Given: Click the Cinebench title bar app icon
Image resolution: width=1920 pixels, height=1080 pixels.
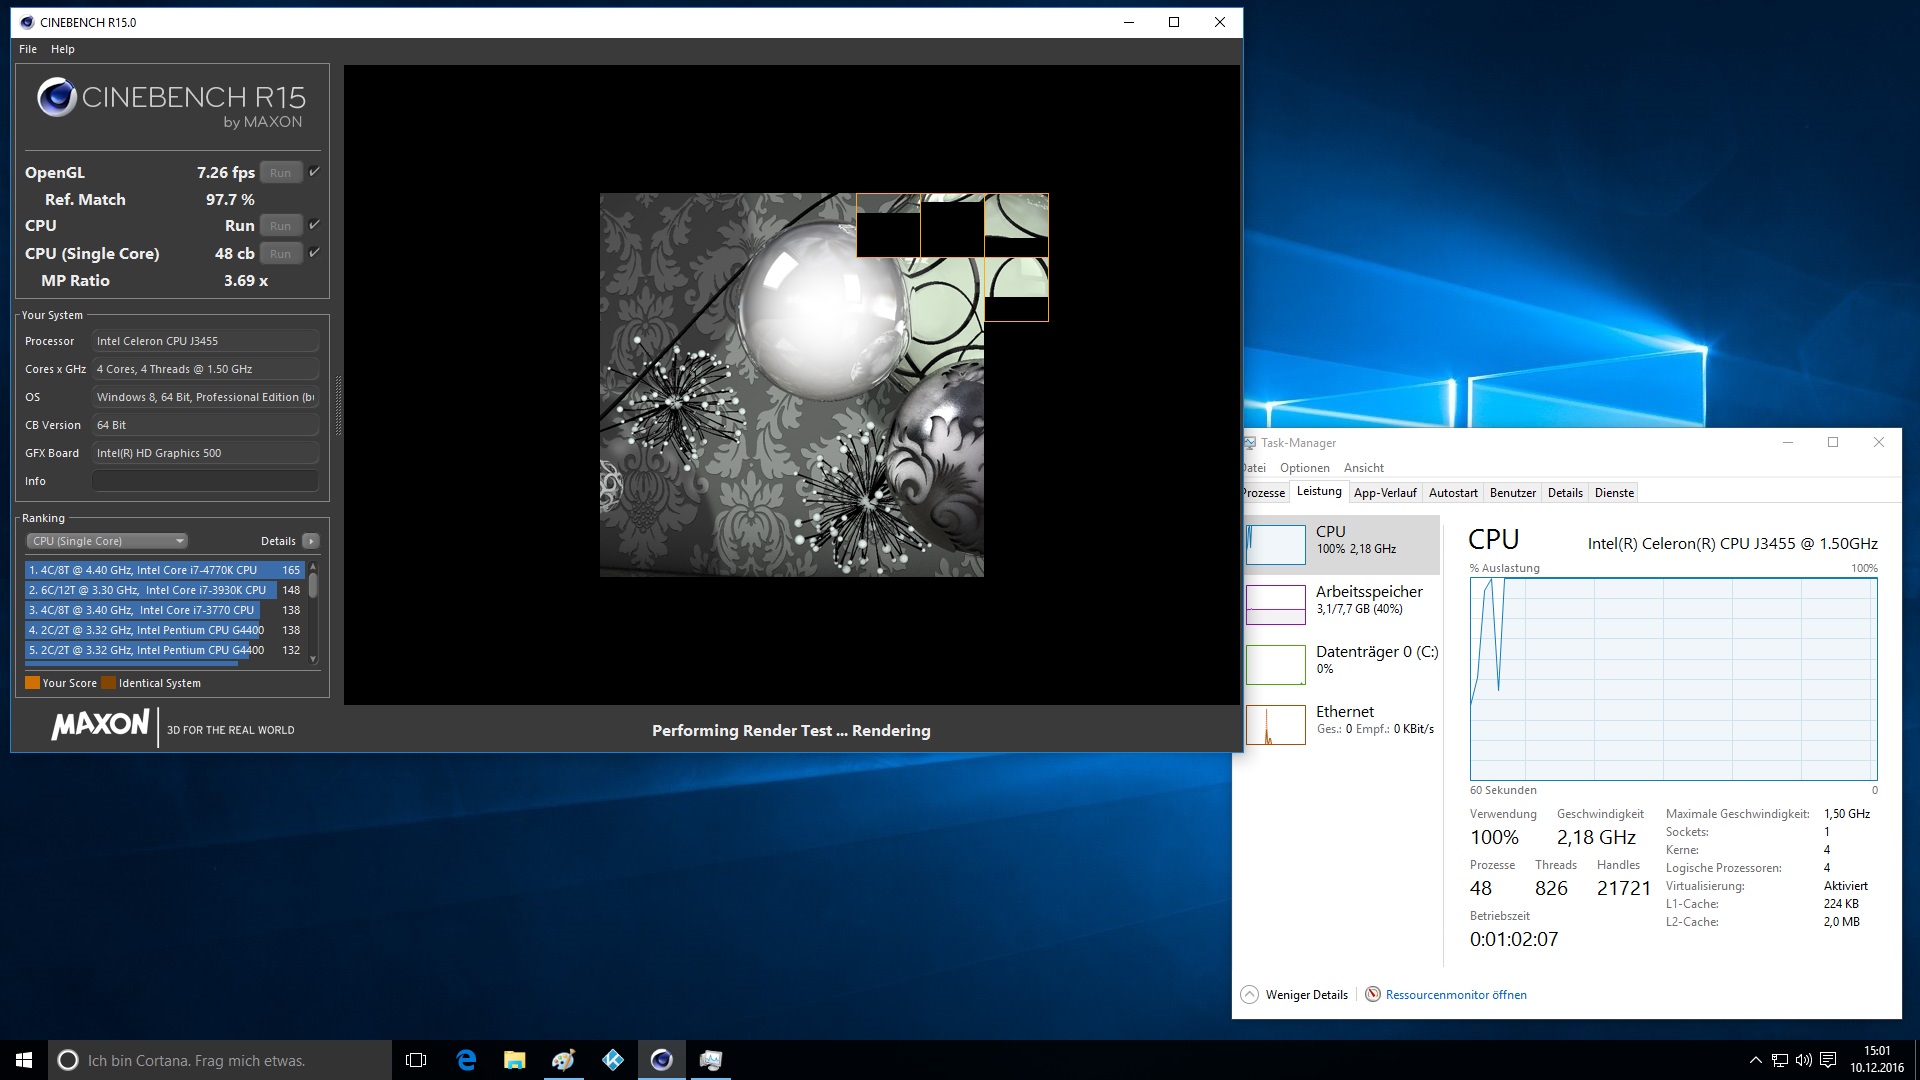Looking at the screenshot, I should [25, 22].
